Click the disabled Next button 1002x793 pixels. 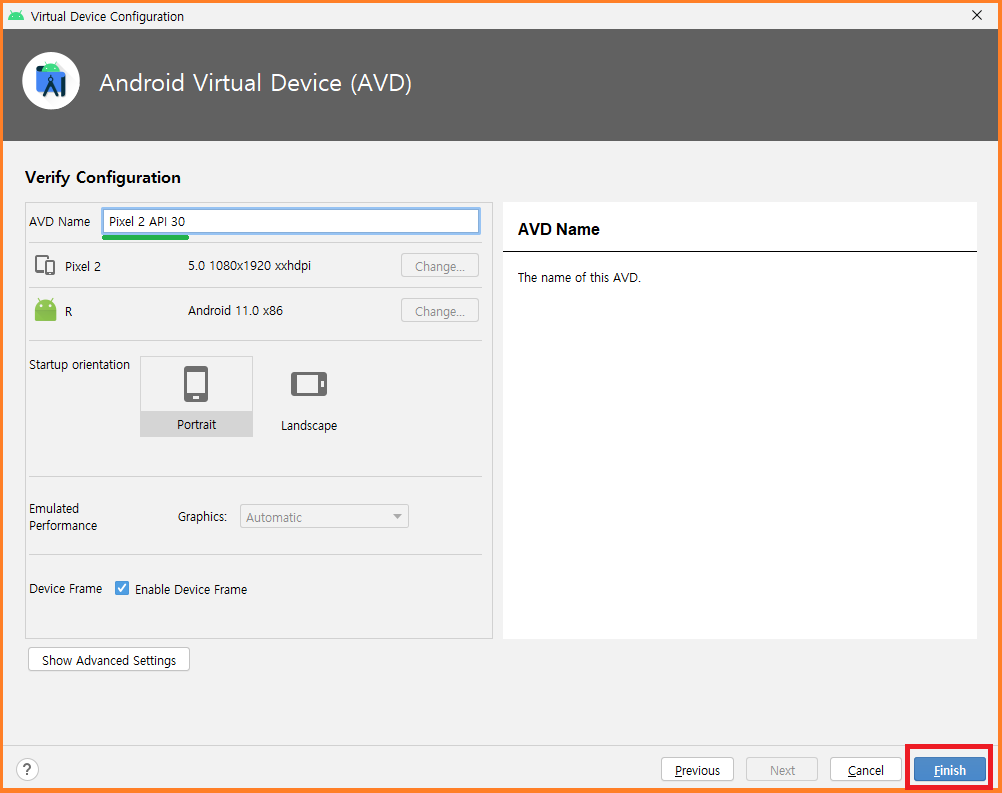[x=782, y=769]
